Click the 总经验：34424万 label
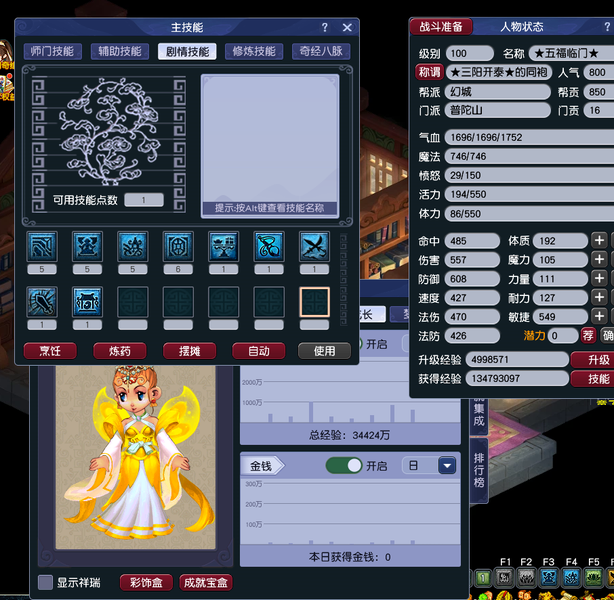614x600 pixels. [x=349, y=435]
